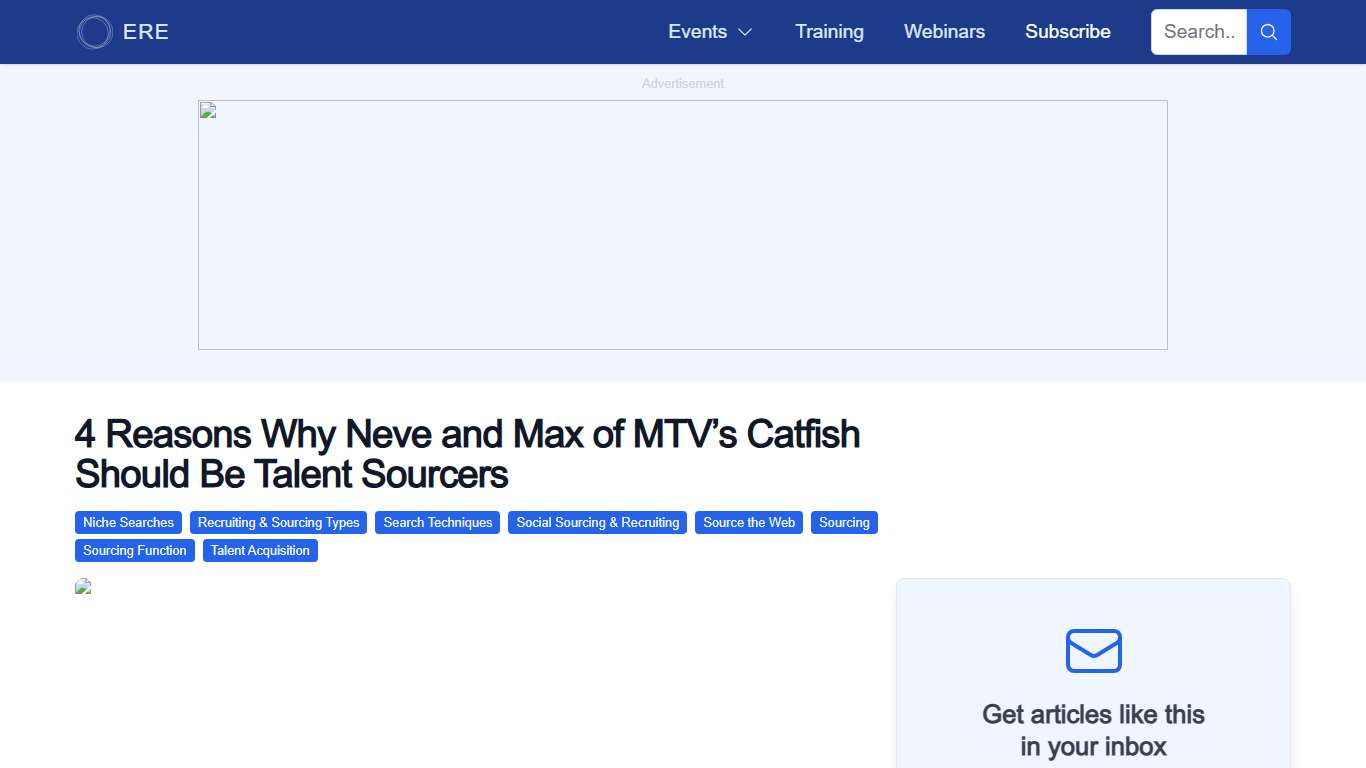Click the broken article image placeholder icon
1366x768 pixels.
point(83,586)
